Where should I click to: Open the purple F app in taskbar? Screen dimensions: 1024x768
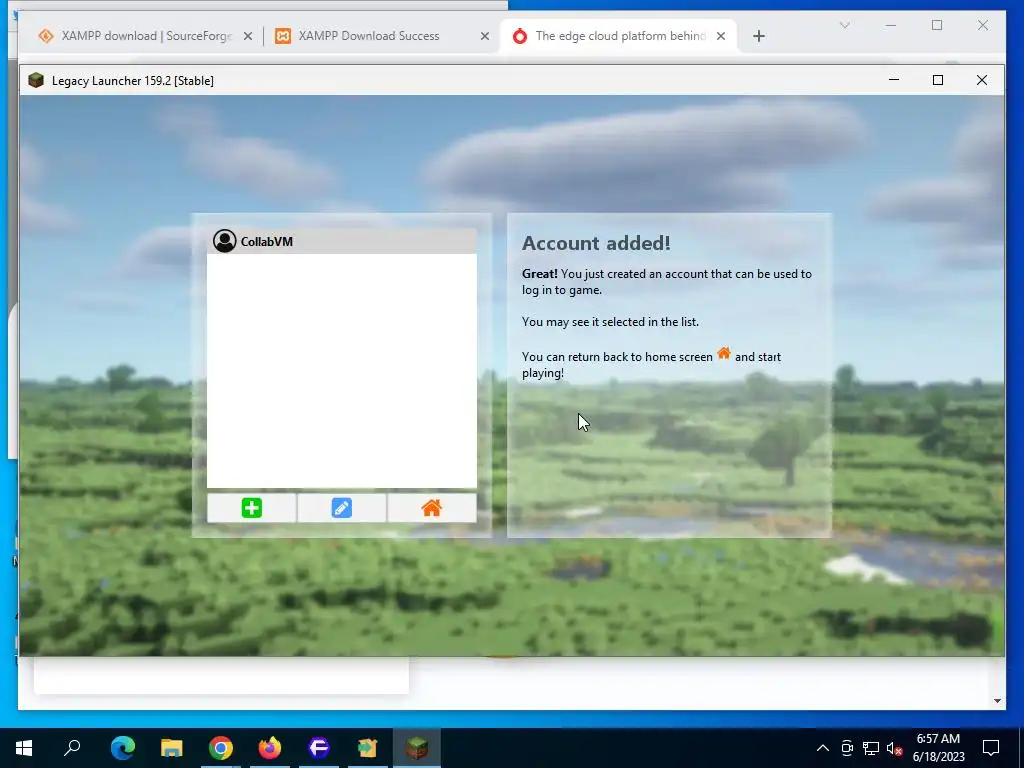tap(319, 748)
